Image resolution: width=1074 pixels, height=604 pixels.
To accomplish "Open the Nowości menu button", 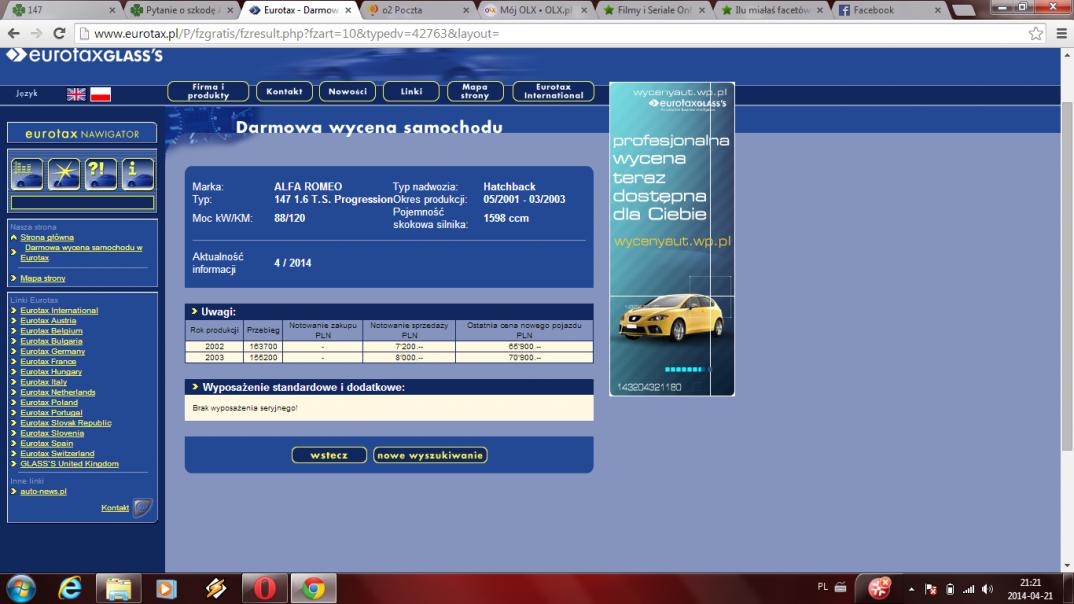I will (x=347, y=91).
